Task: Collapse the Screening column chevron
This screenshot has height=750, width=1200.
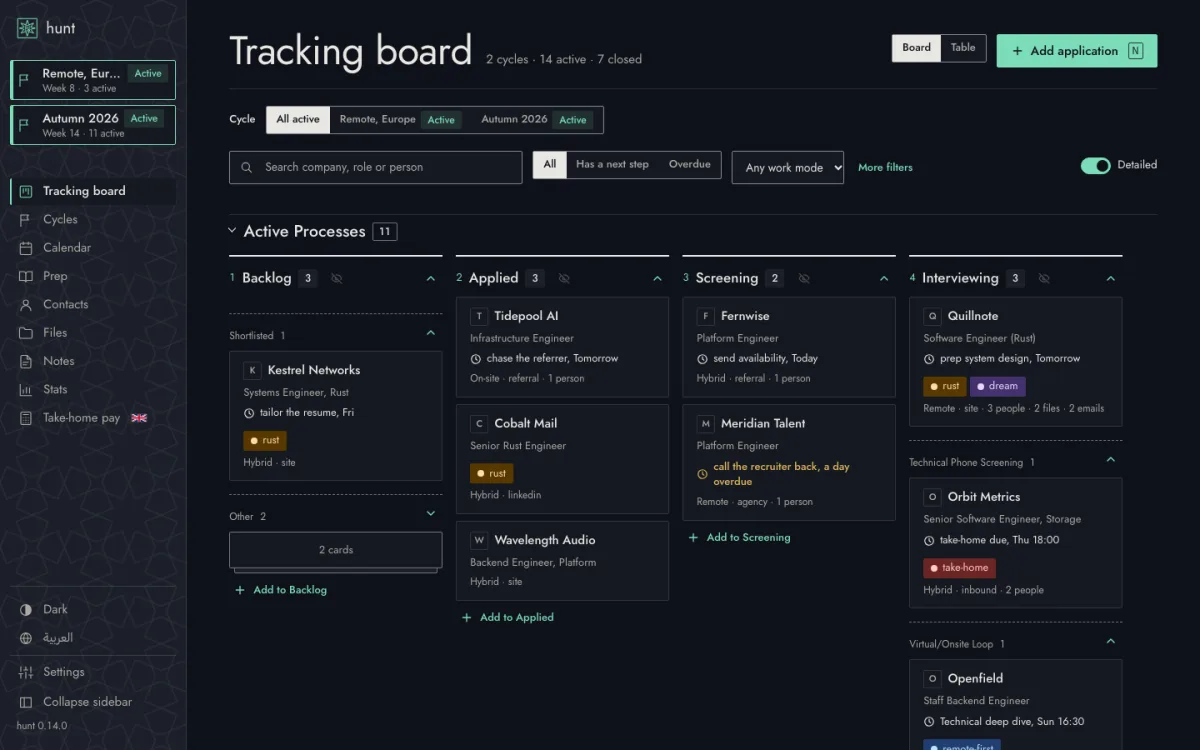Action: click(885, 279)
